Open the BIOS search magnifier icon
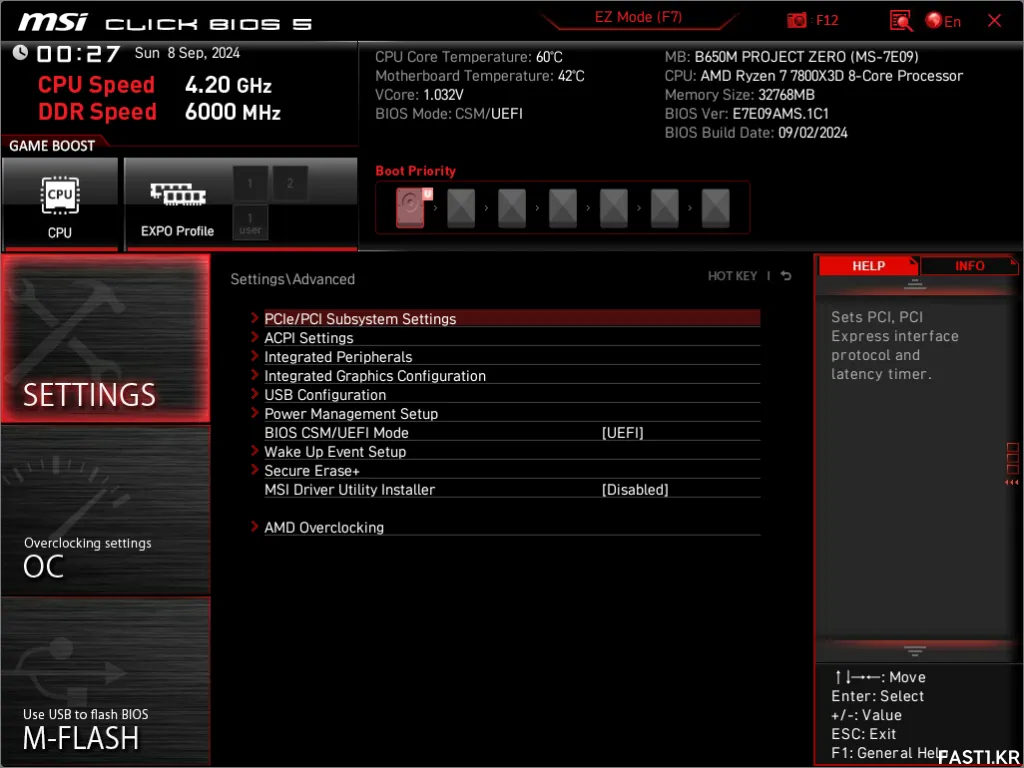Image resolution: width=1024 pixels, height=768 pixels. [901, 20]
